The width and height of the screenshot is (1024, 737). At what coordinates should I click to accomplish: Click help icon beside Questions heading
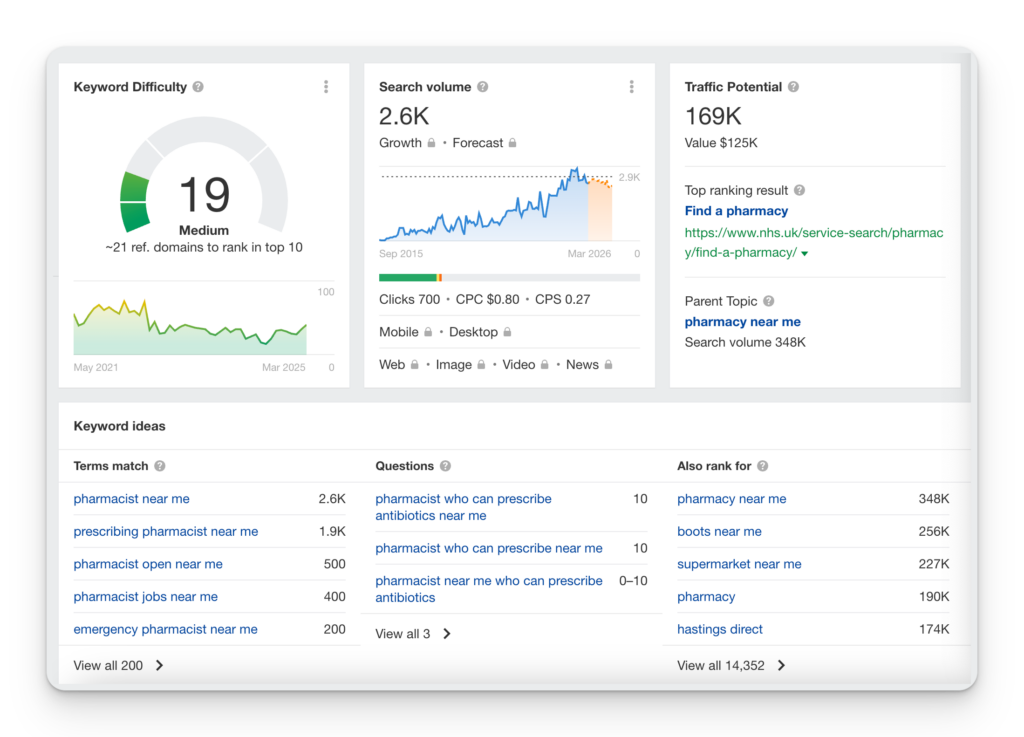pyautogui.click(x=445, y=466)
